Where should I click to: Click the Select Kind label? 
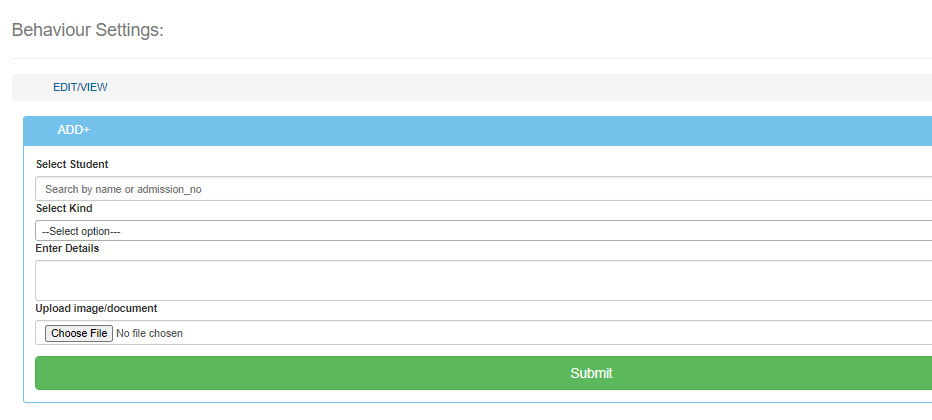(x=64, y=208)
